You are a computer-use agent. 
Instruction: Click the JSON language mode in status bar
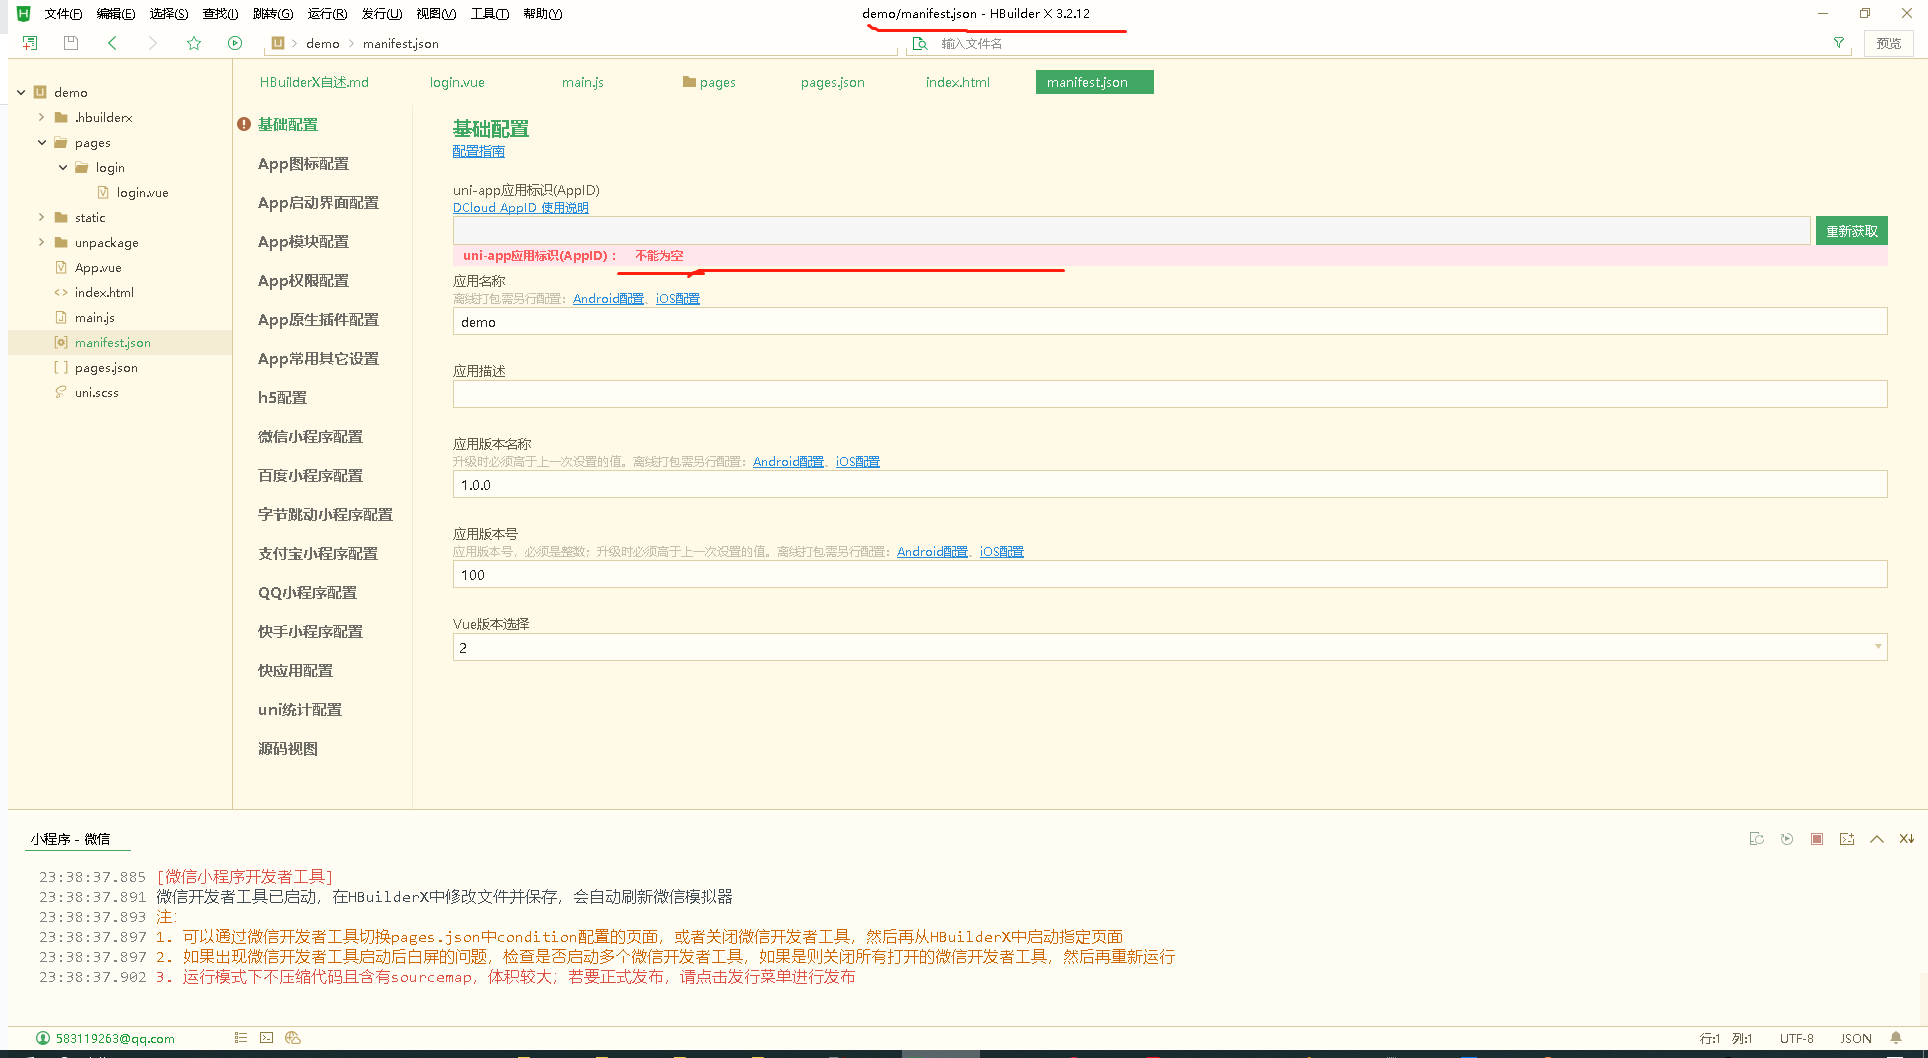click(x=1856, y=1039)
